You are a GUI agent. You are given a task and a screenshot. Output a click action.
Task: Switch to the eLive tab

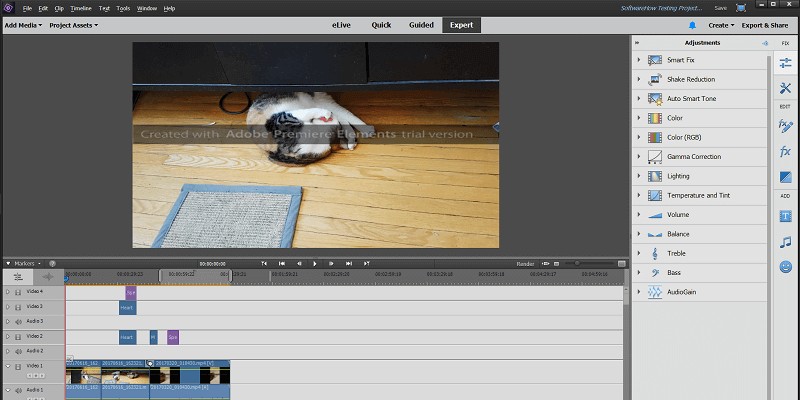[x=341, y=25]
